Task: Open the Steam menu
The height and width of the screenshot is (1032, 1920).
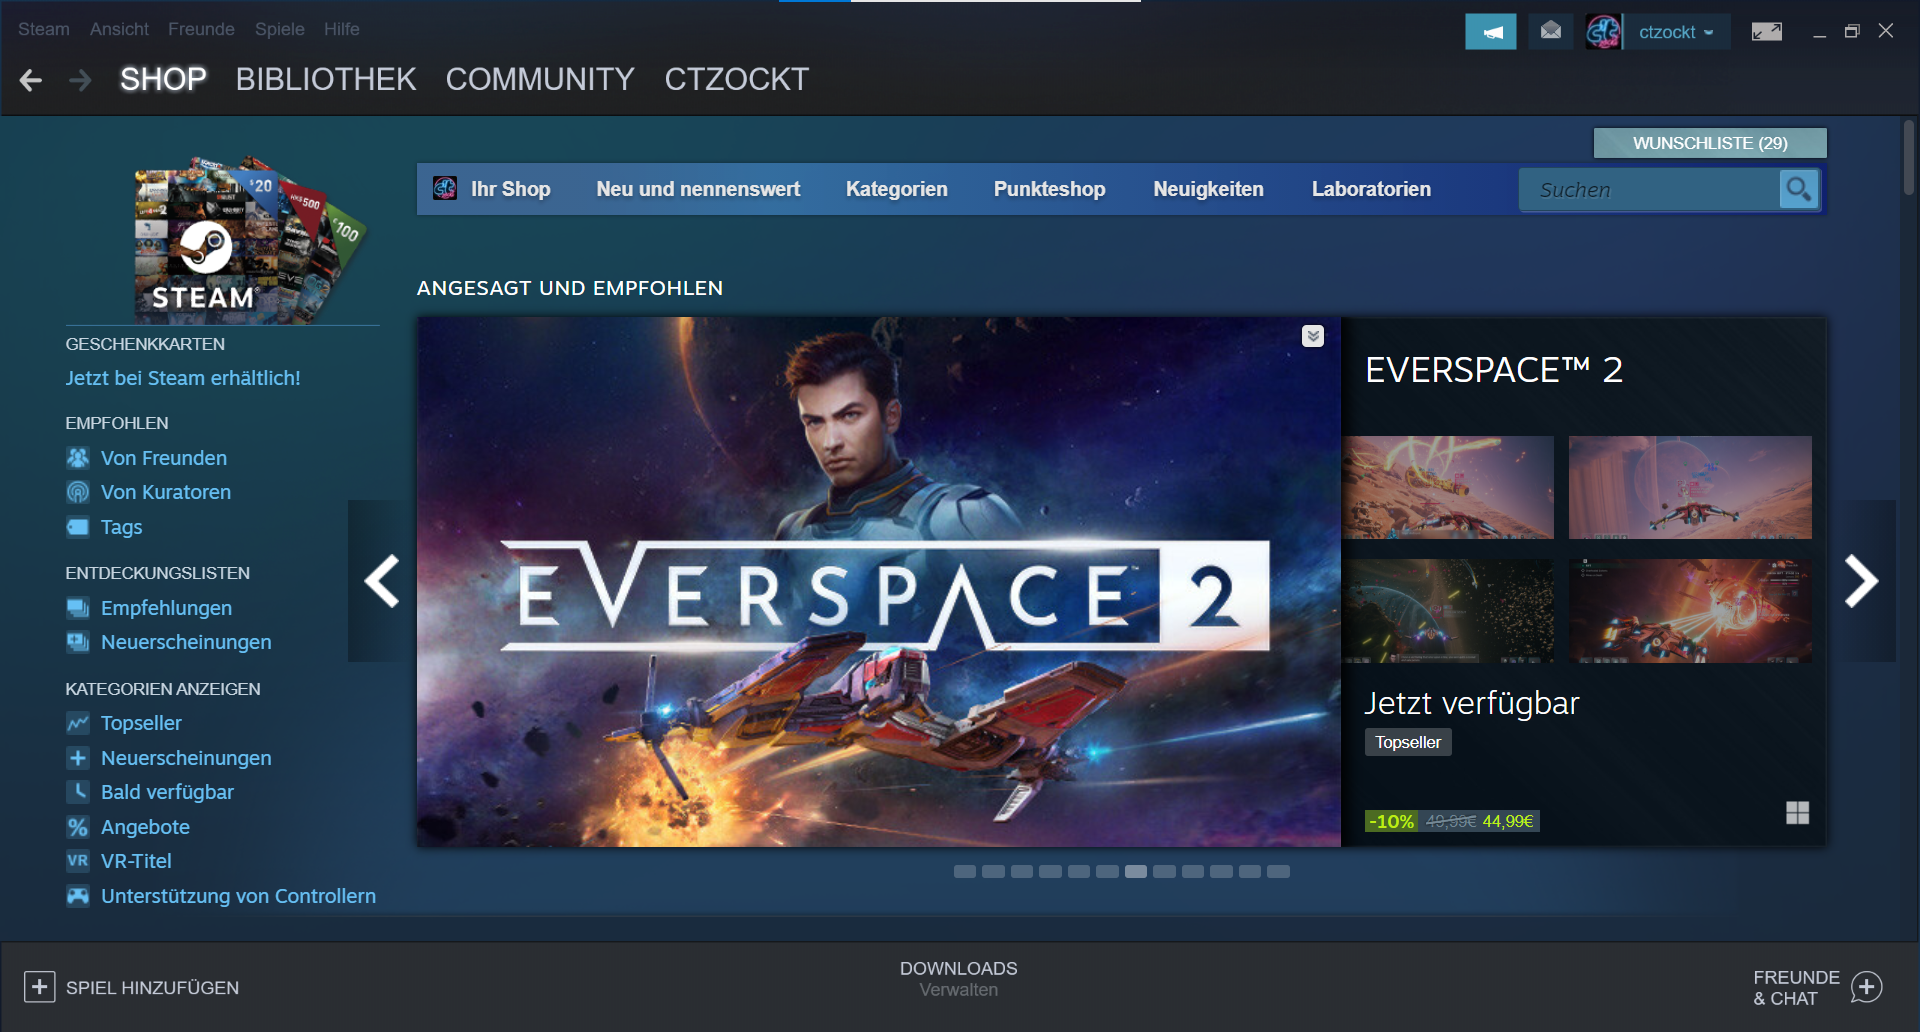Action: point(44,29)
